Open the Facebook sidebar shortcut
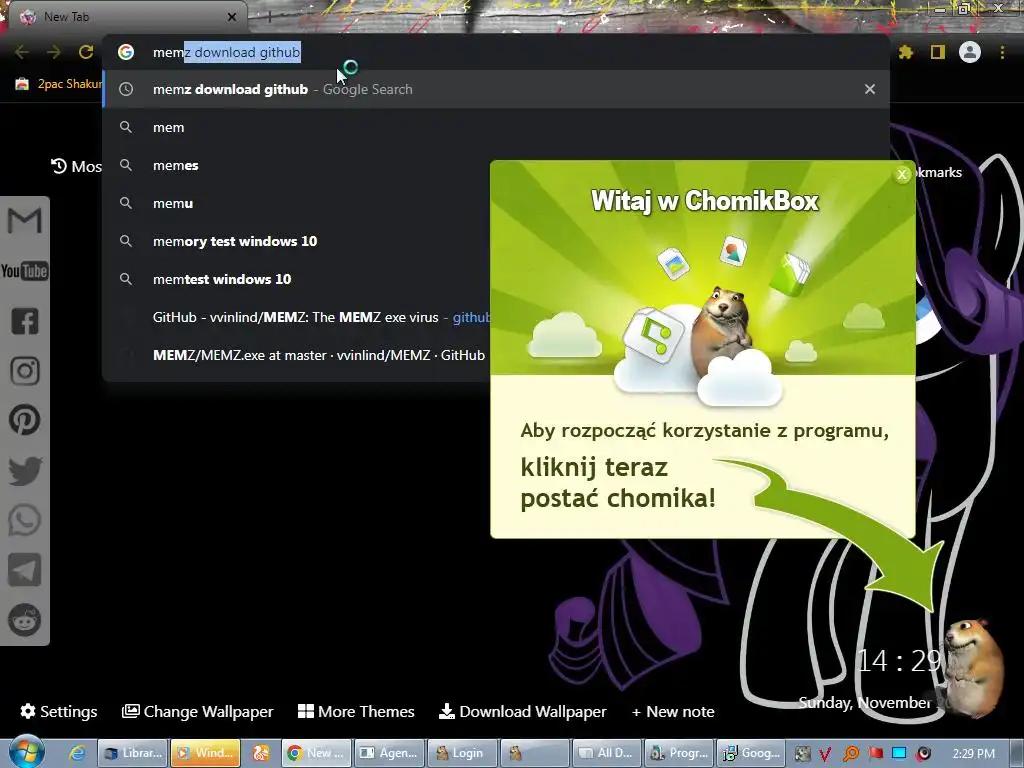The image size is (1024, 768). point(25,321)
